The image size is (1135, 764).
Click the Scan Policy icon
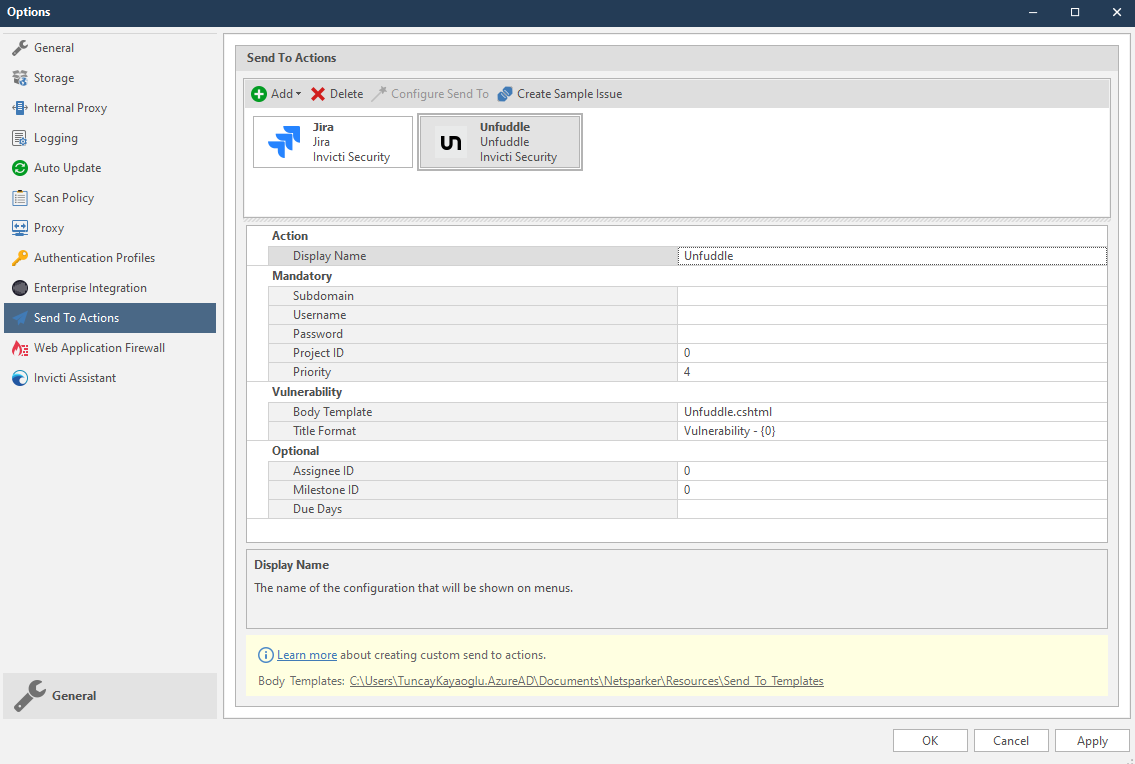click(62, 197)
